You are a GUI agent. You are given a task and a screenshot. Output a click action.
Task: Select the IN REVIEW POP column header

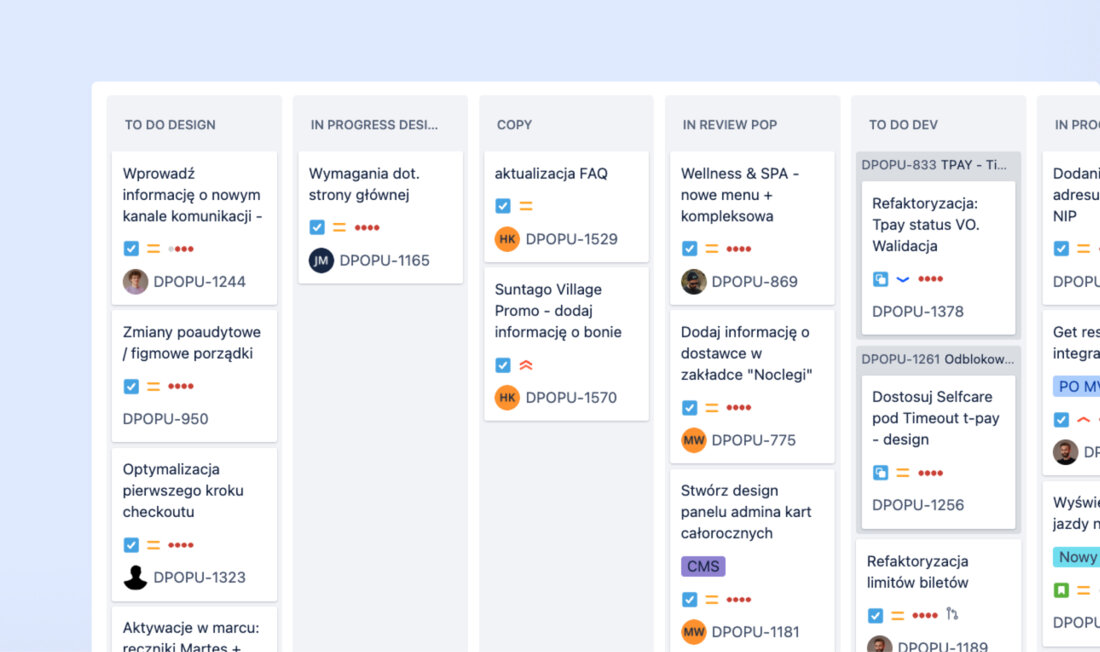pyautogui.click(x=729, y=125)
